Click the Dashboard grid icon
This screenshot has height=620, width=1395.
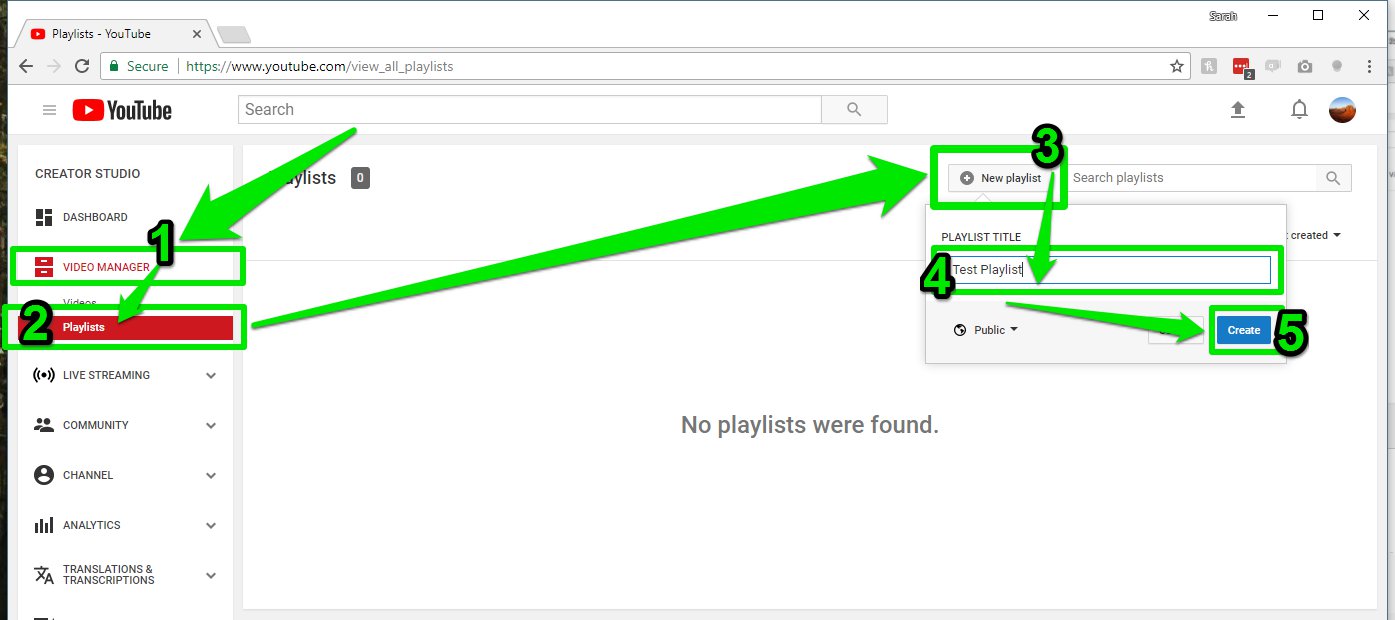click(x=44, y=217)
